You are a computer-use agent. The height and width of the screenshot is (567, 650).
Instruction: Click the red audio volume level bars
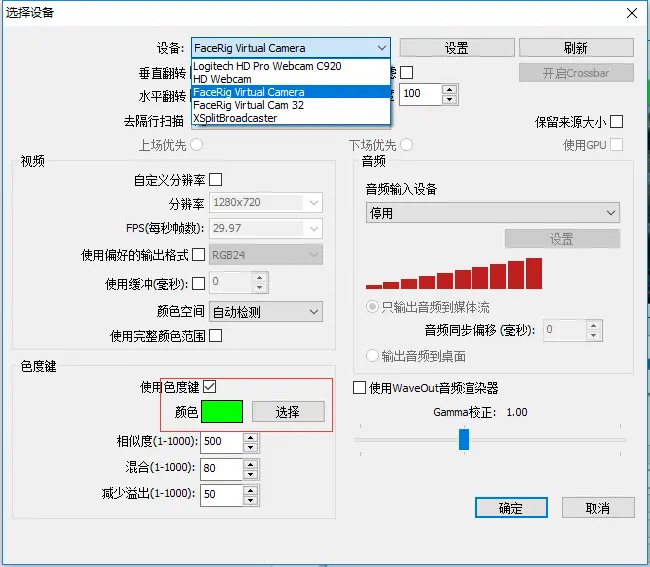pyautogui.click(x=454, y=274)
